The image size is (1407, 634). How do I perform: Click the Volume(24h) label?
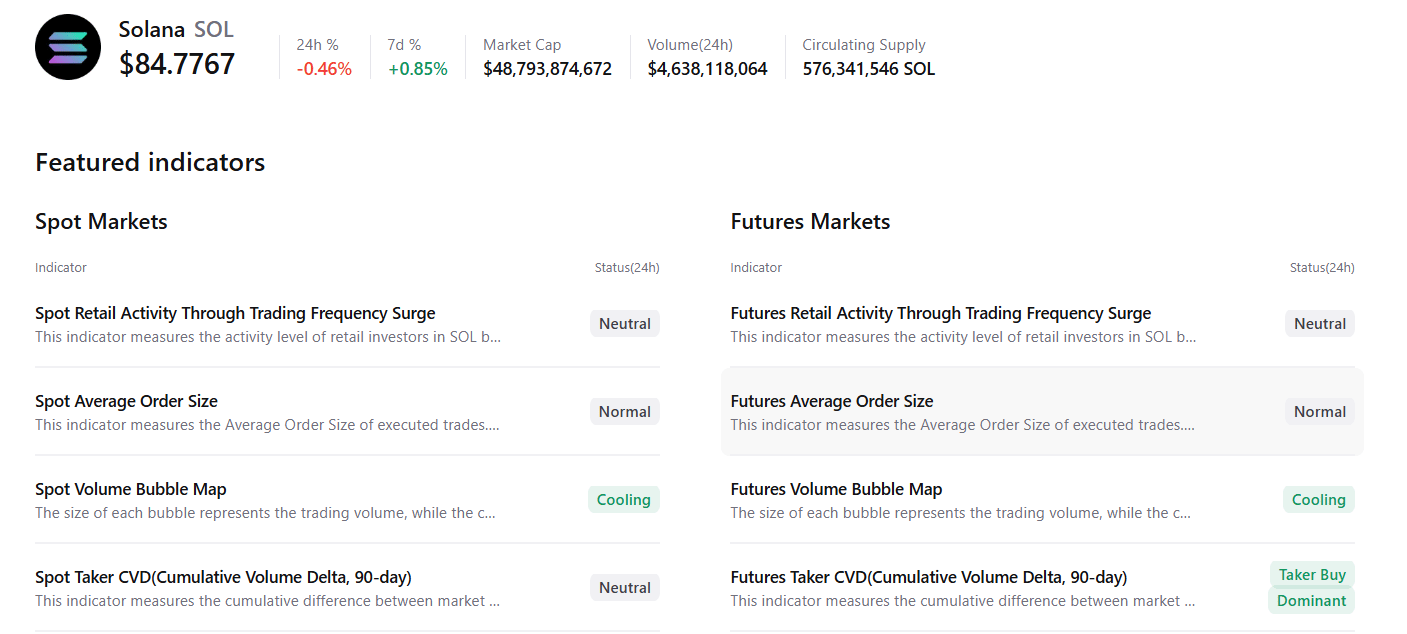tap(690, 45)
